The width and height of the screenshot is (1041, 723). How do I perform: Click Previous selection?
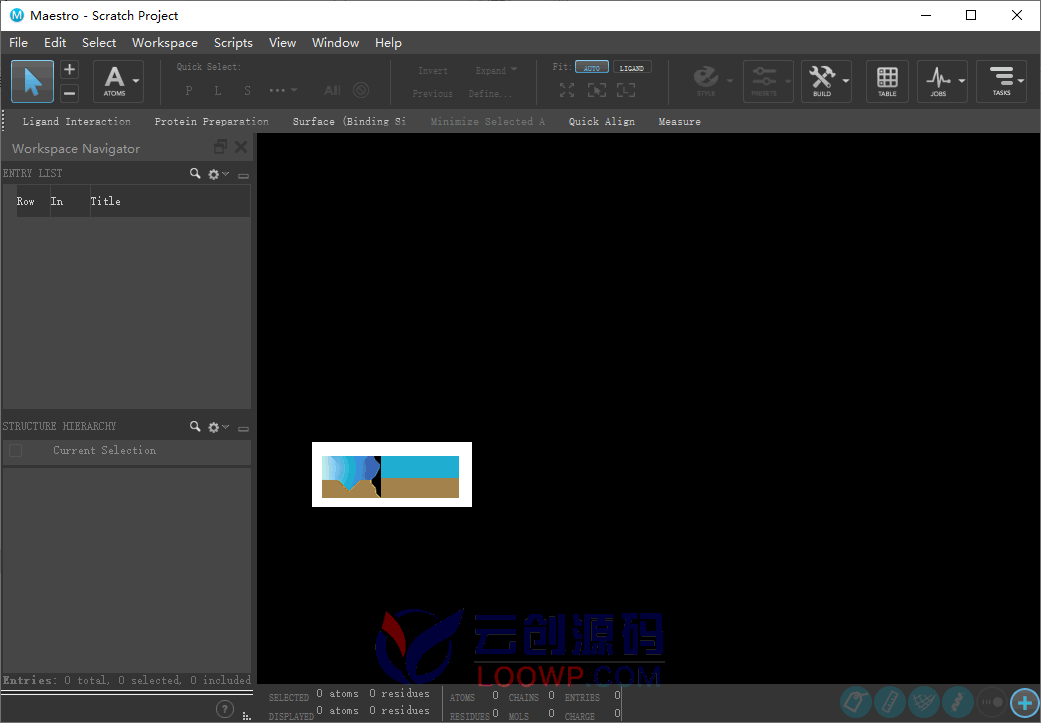[x=432, y=94]
